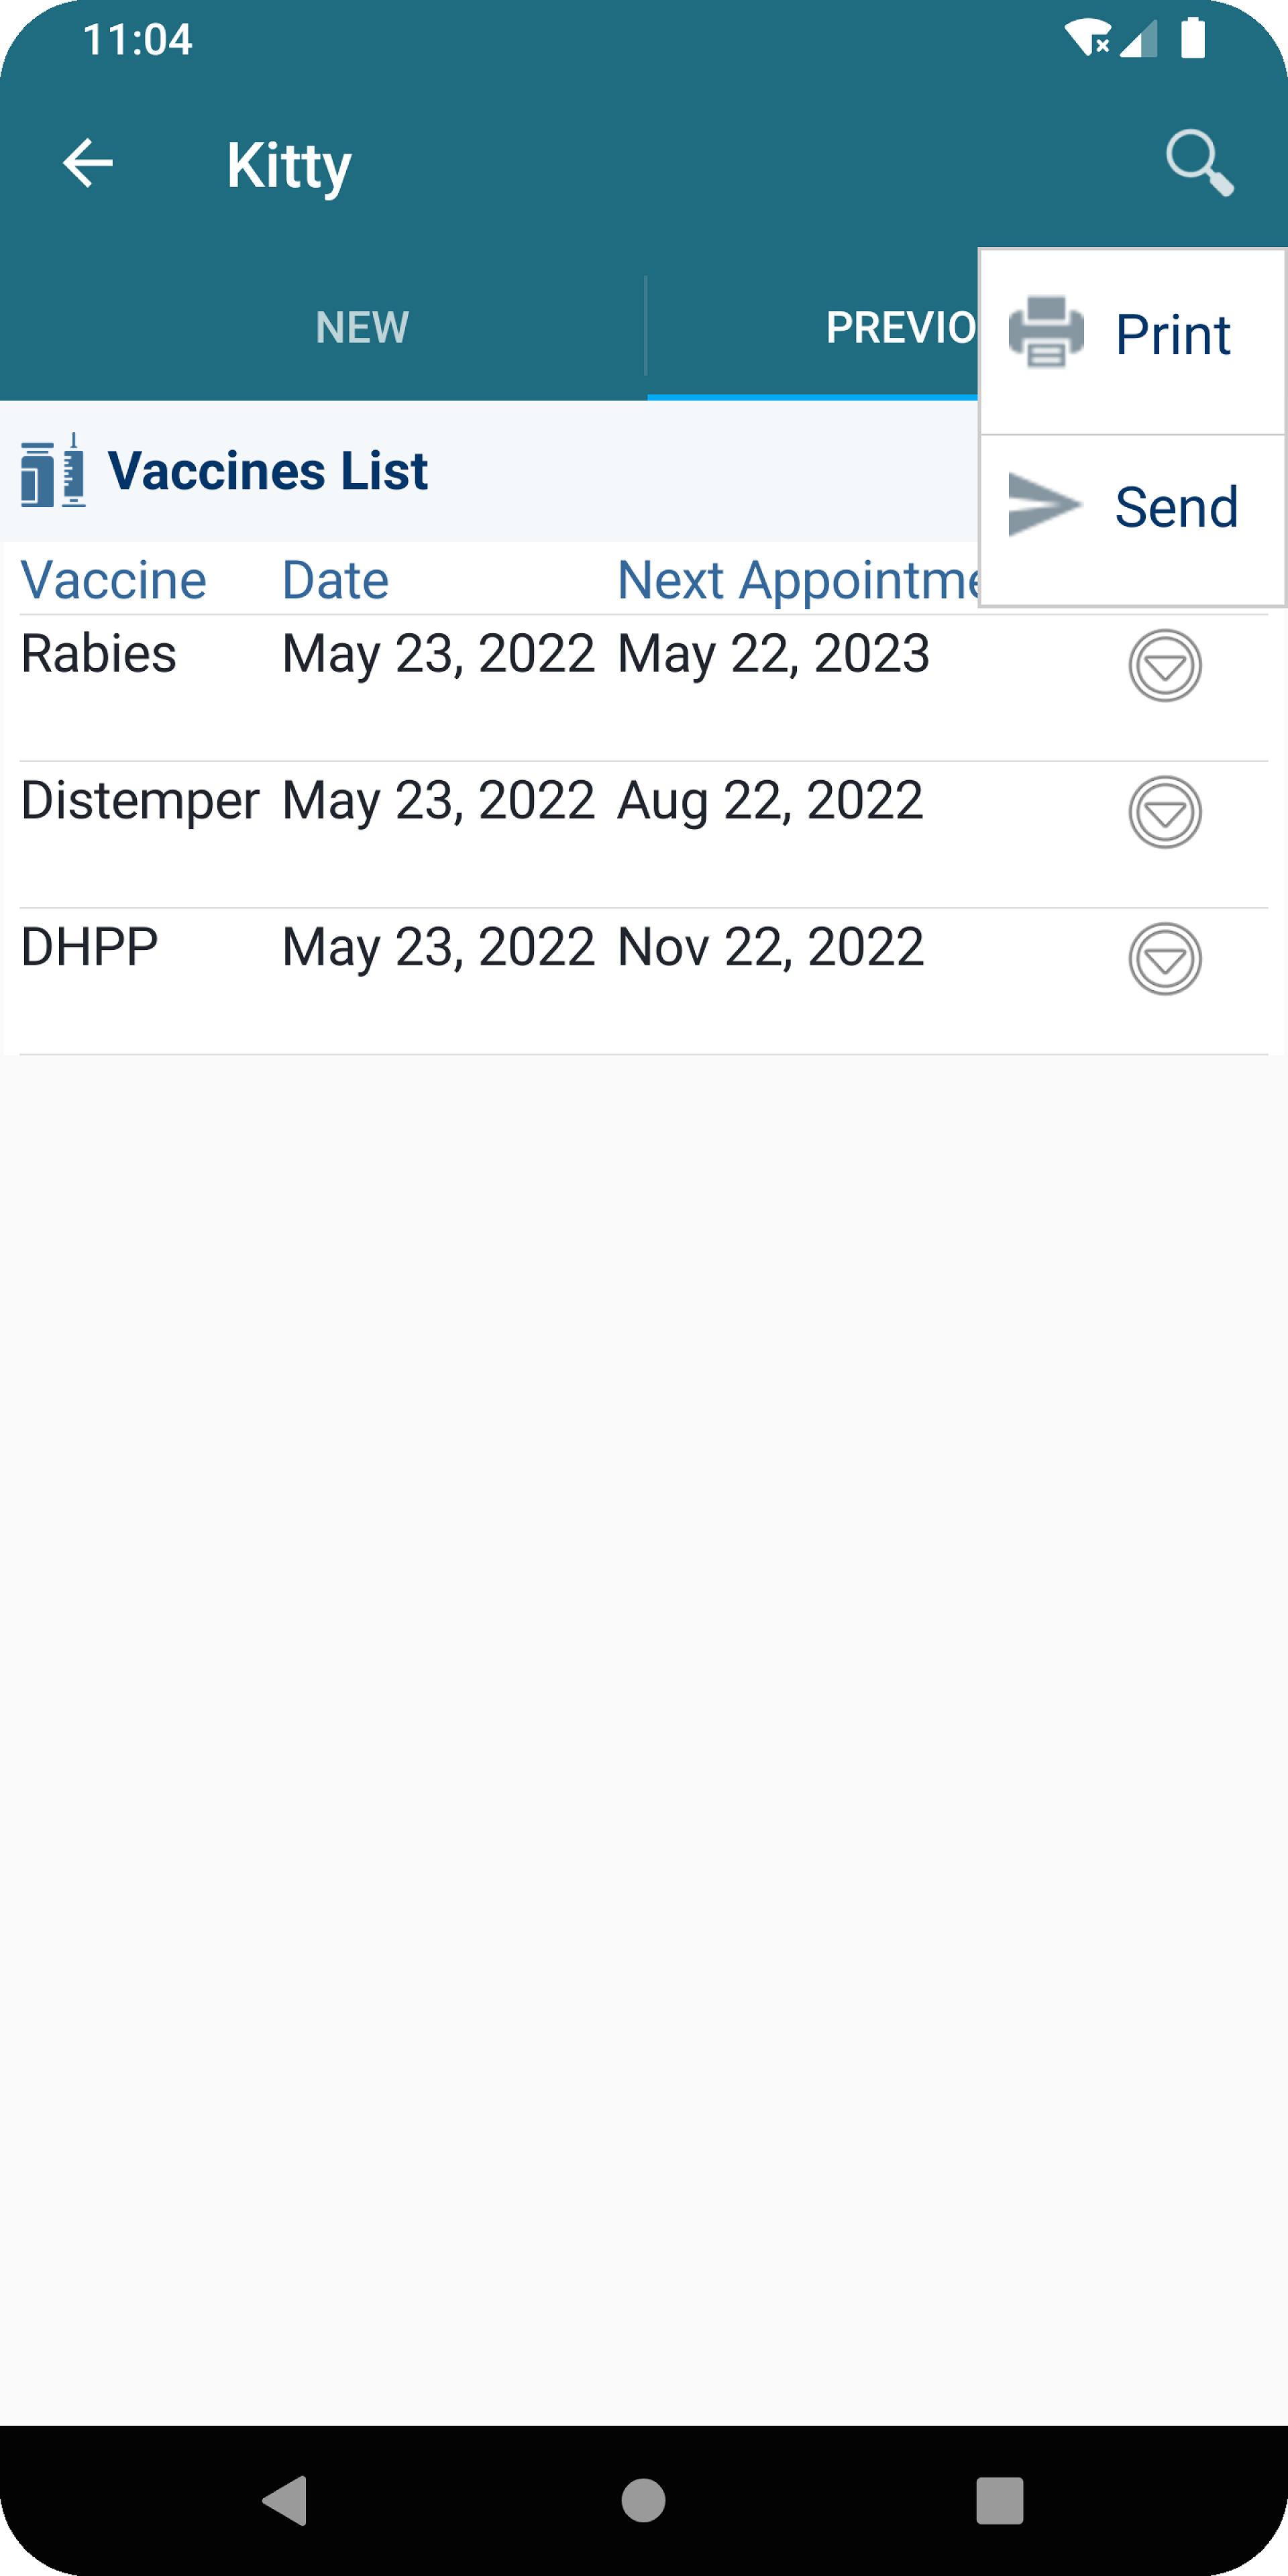Image resolution: width=1288 pixels, height=2576 pixels.
Task: Open the search magnifier icon
Action: (x=1200, y=163)
